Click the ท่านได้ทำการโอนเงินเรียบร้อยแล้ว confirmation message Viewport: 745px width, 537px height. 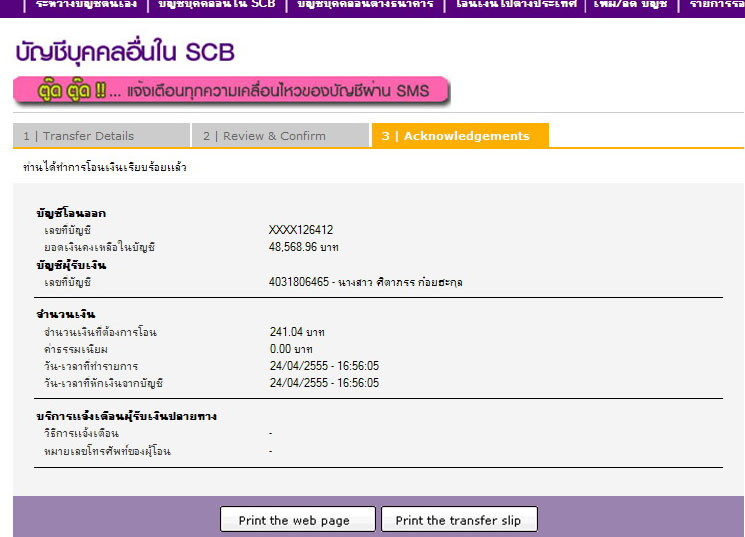(x=105, y=167)
